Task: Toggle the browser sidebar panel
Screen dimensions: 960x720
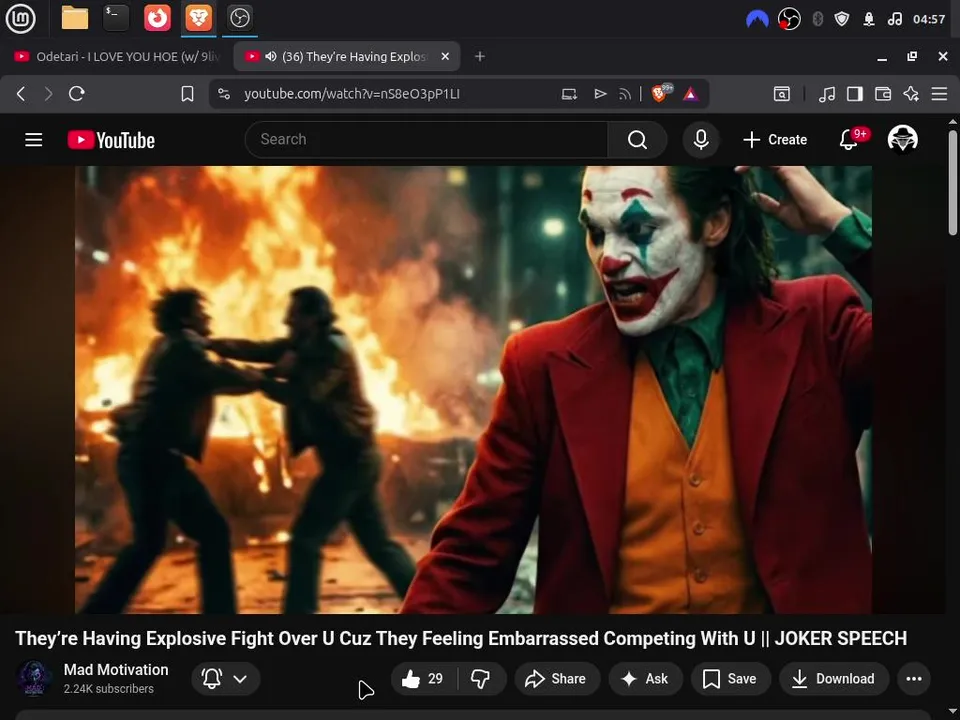Action: pos(855,94)
